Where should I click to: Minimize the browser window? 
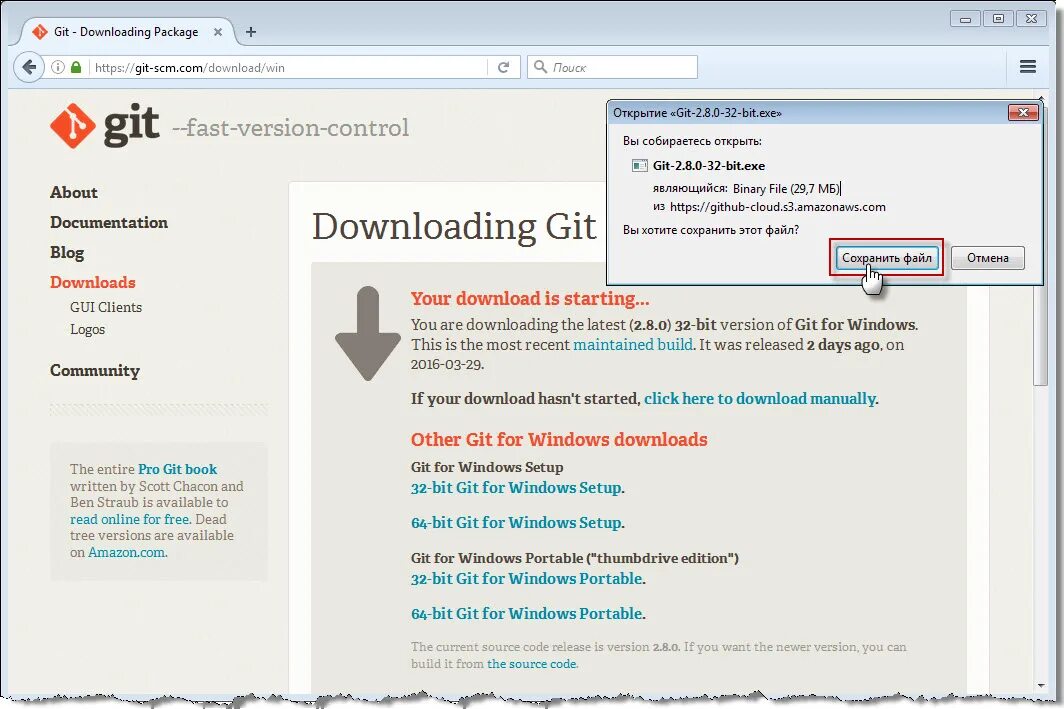click(965, 19)
